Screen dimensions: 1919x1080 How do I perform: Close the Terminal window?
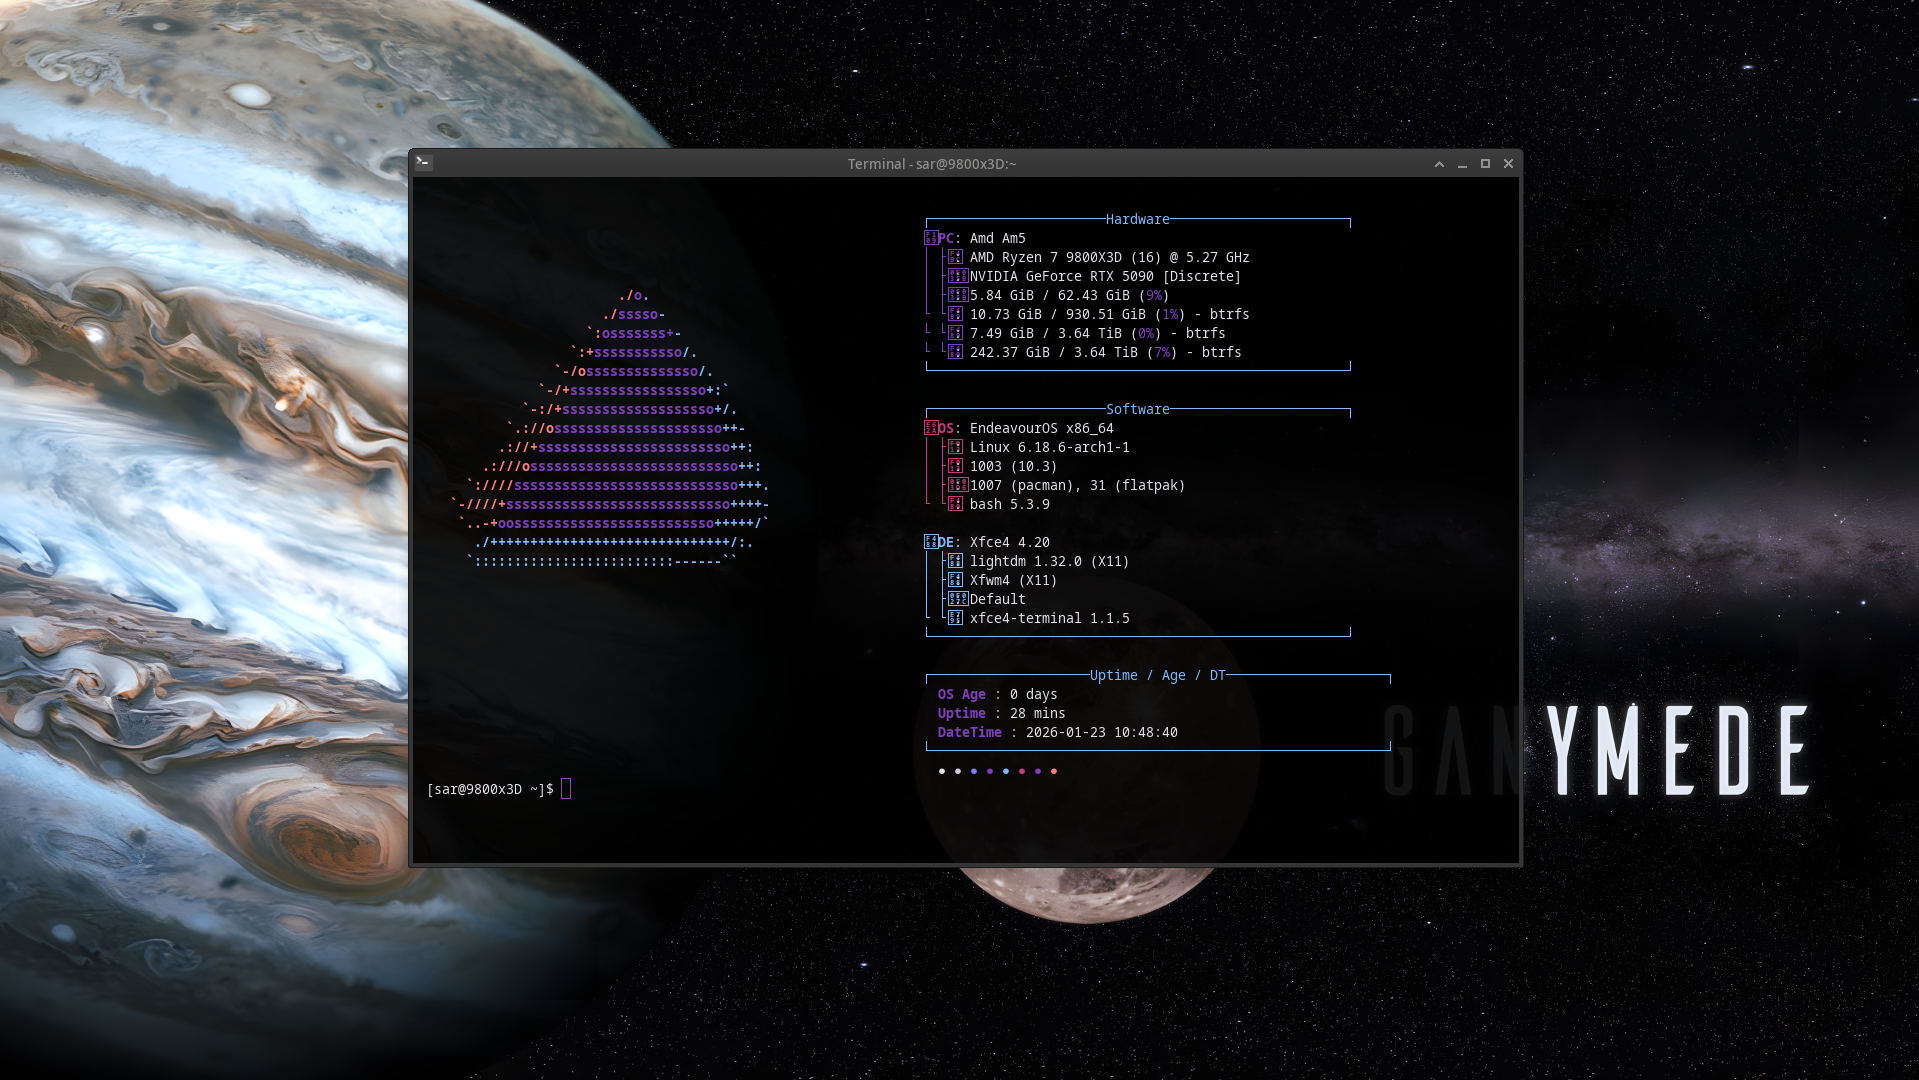click(1508, 164)
